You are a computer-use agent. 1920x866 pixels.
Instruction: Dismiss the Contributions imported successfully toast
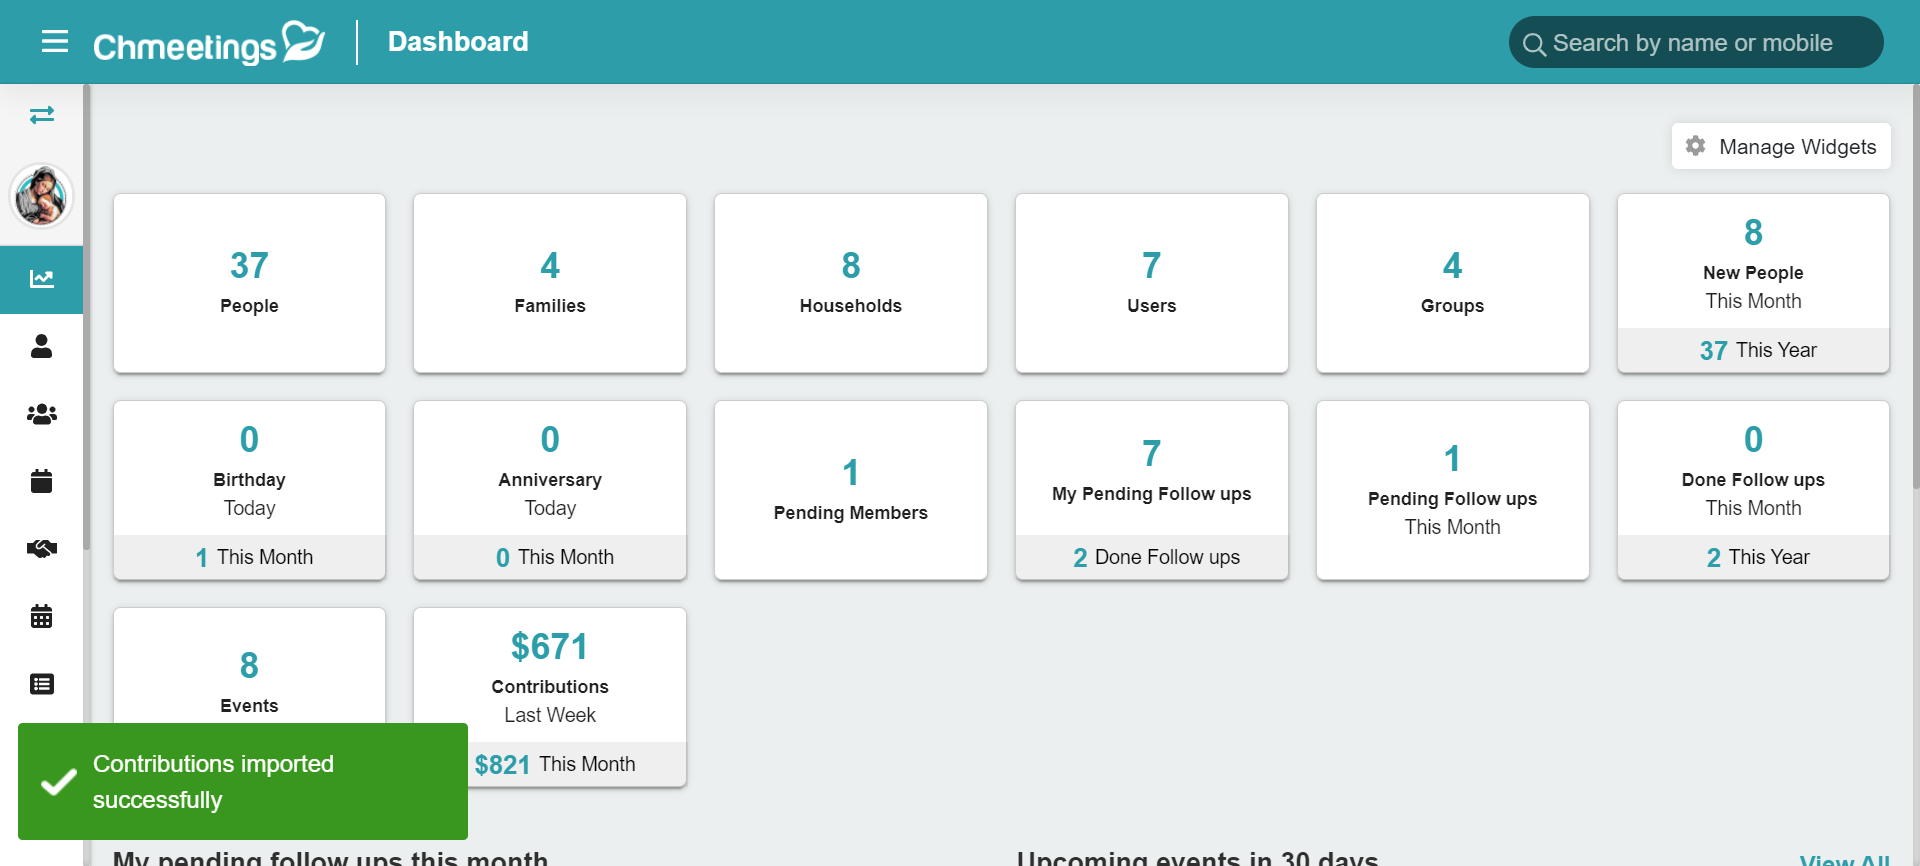243,781
